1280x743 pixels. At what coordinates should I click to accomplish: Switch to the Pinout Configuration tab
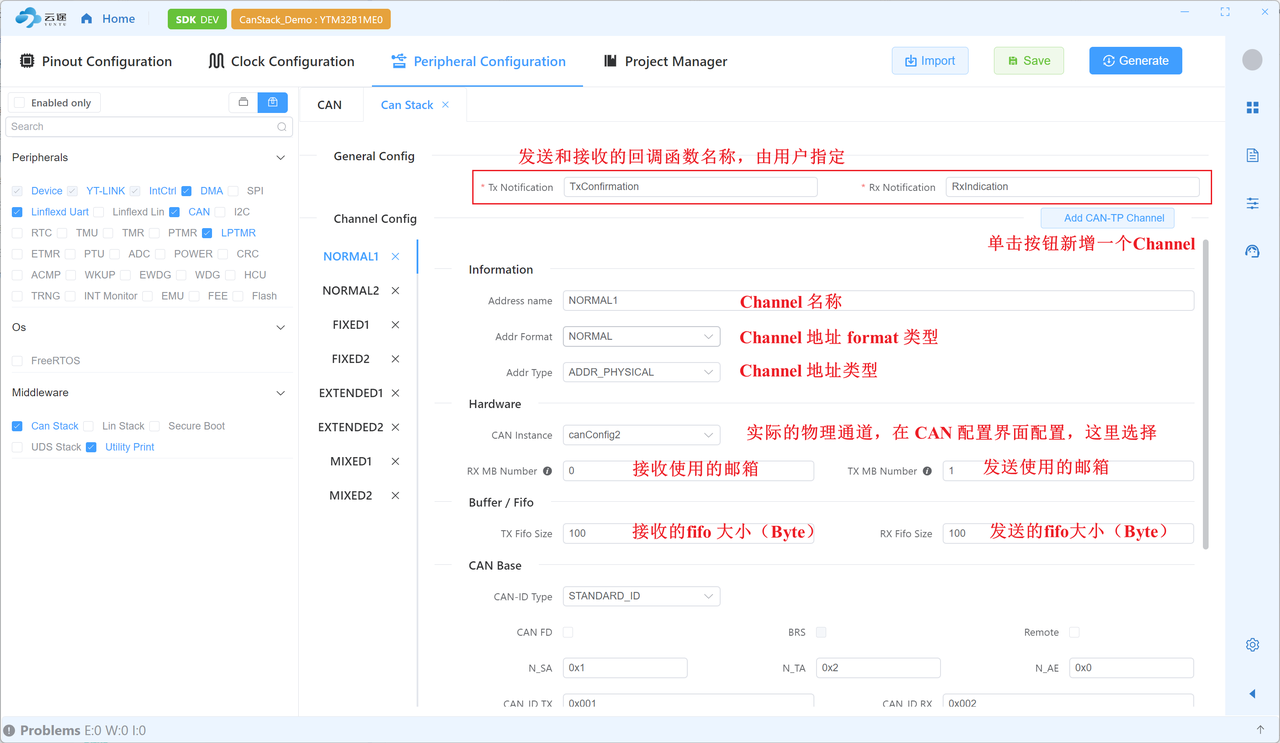point(95,61)
